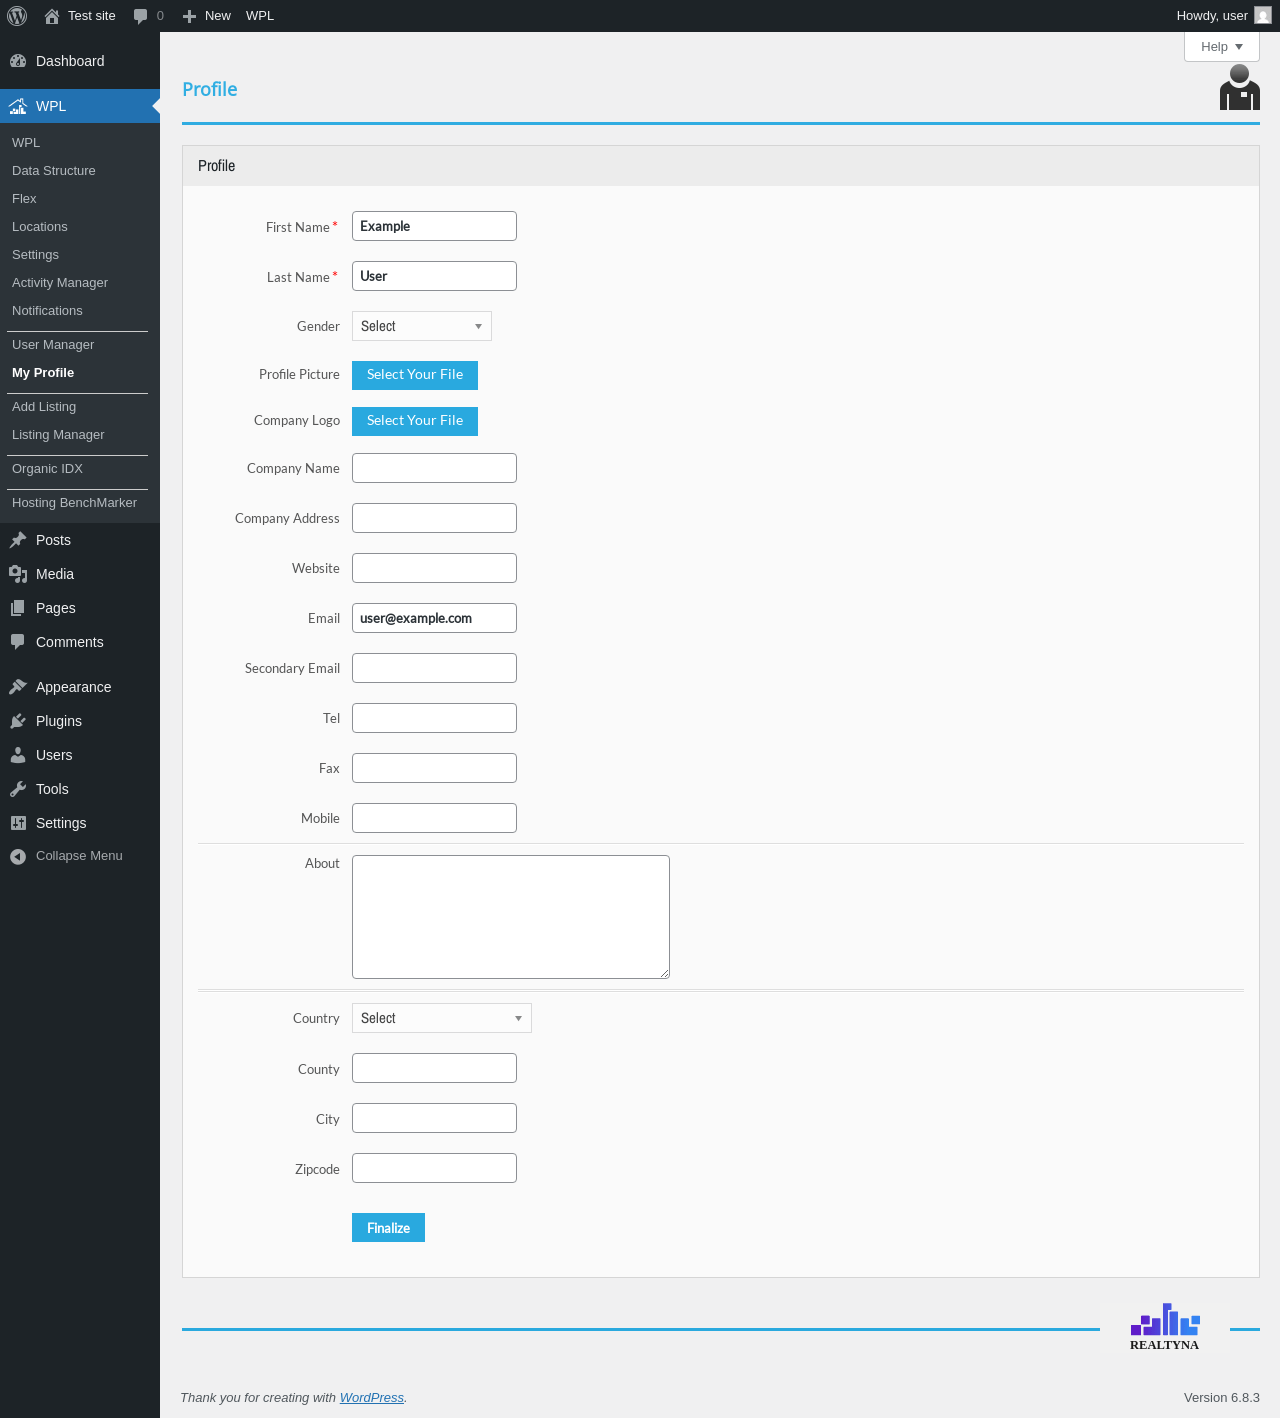This screenshot has width=1280, height=1418.
Task: Click the profile agent silhouette icon
Action: click(1240, 87)
